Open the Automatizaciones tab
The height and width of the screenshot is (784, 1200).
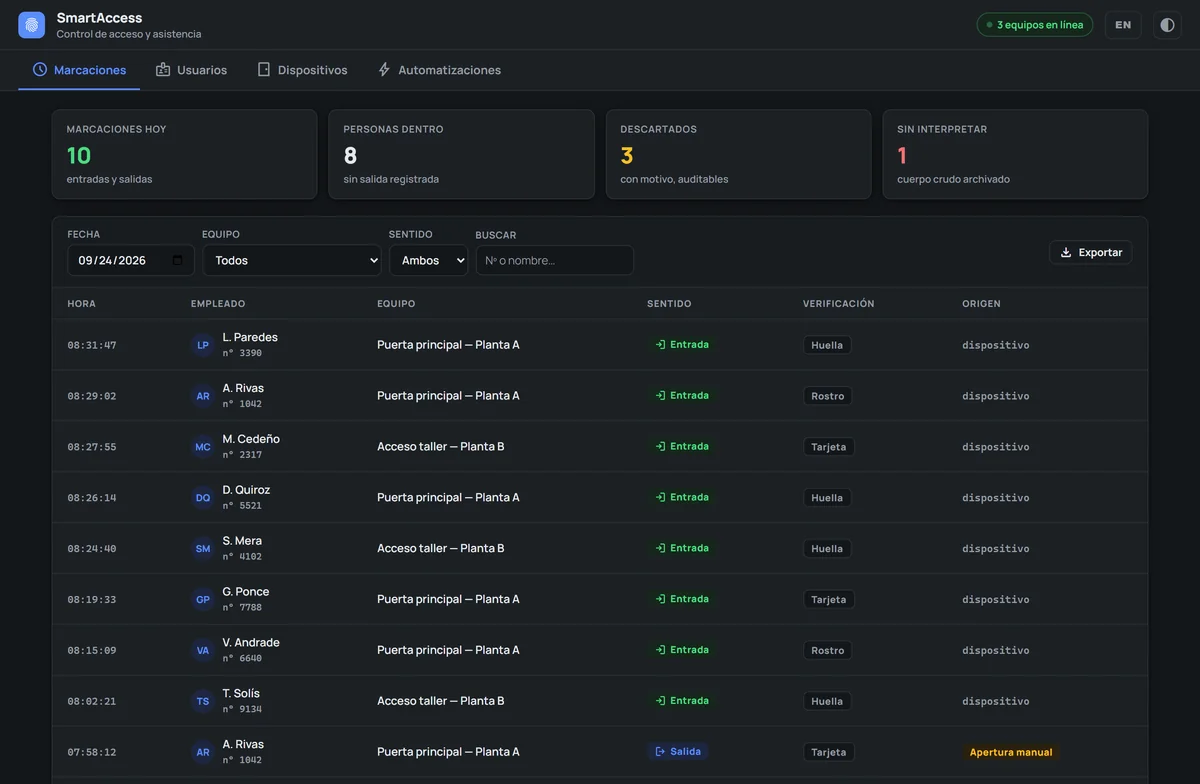click(x=439, y=70)
